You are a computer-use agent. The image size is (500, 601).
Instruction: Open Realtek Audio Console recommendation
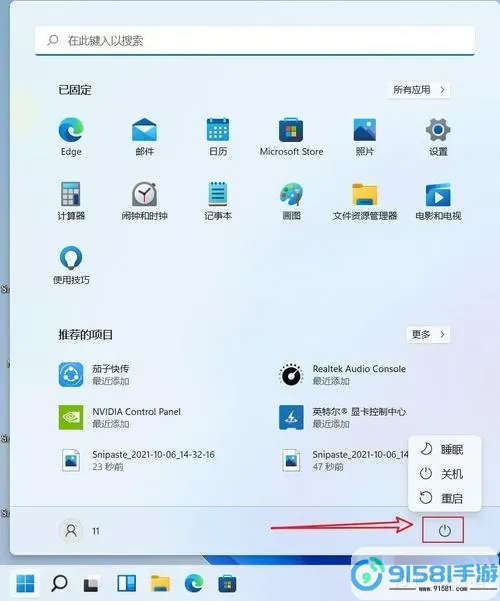point(342,374)
